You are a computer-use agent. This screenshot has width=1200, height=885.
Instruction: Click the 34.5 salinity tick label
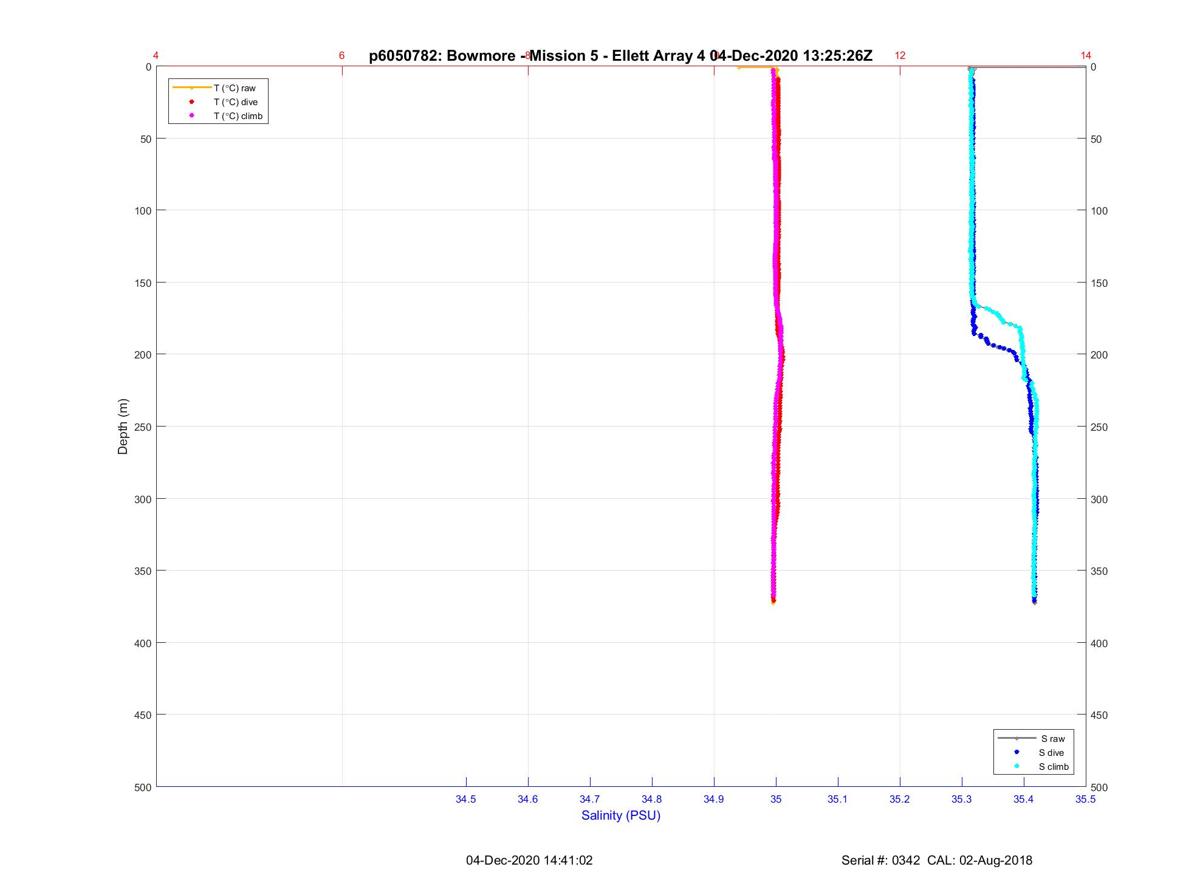tap(466, 799)
